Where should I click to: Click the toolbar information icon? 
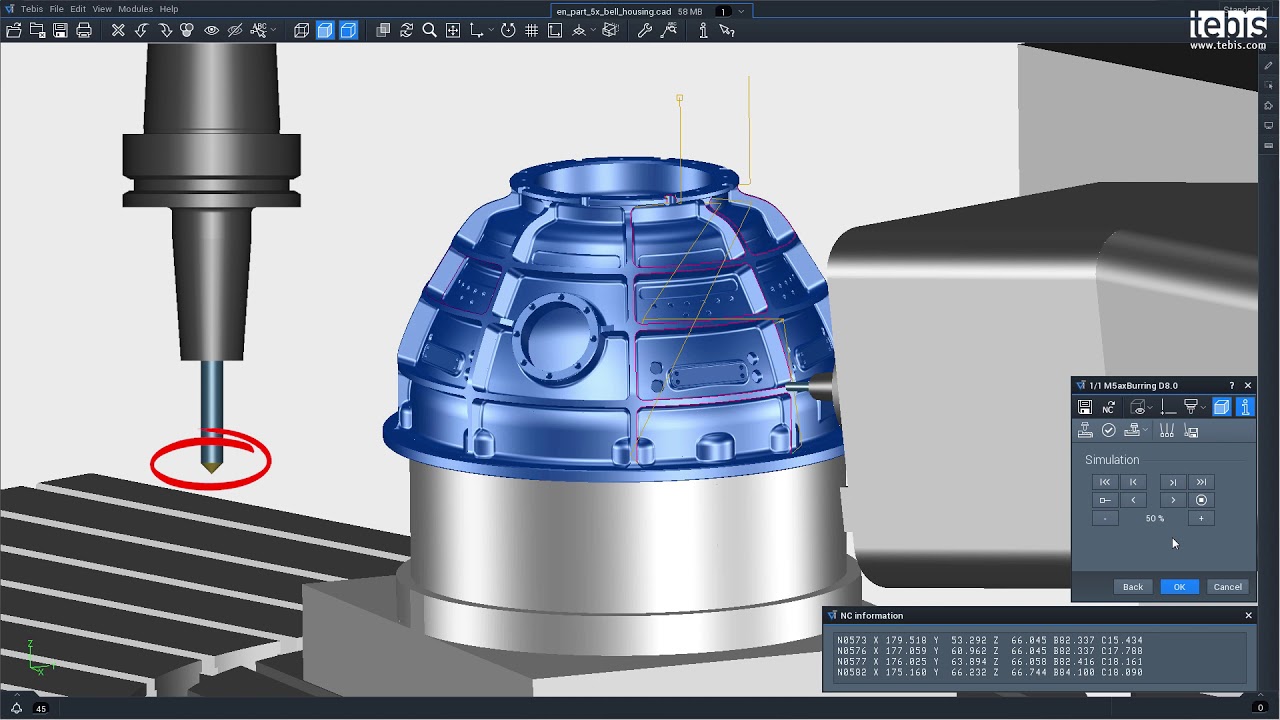pos(703,30)
